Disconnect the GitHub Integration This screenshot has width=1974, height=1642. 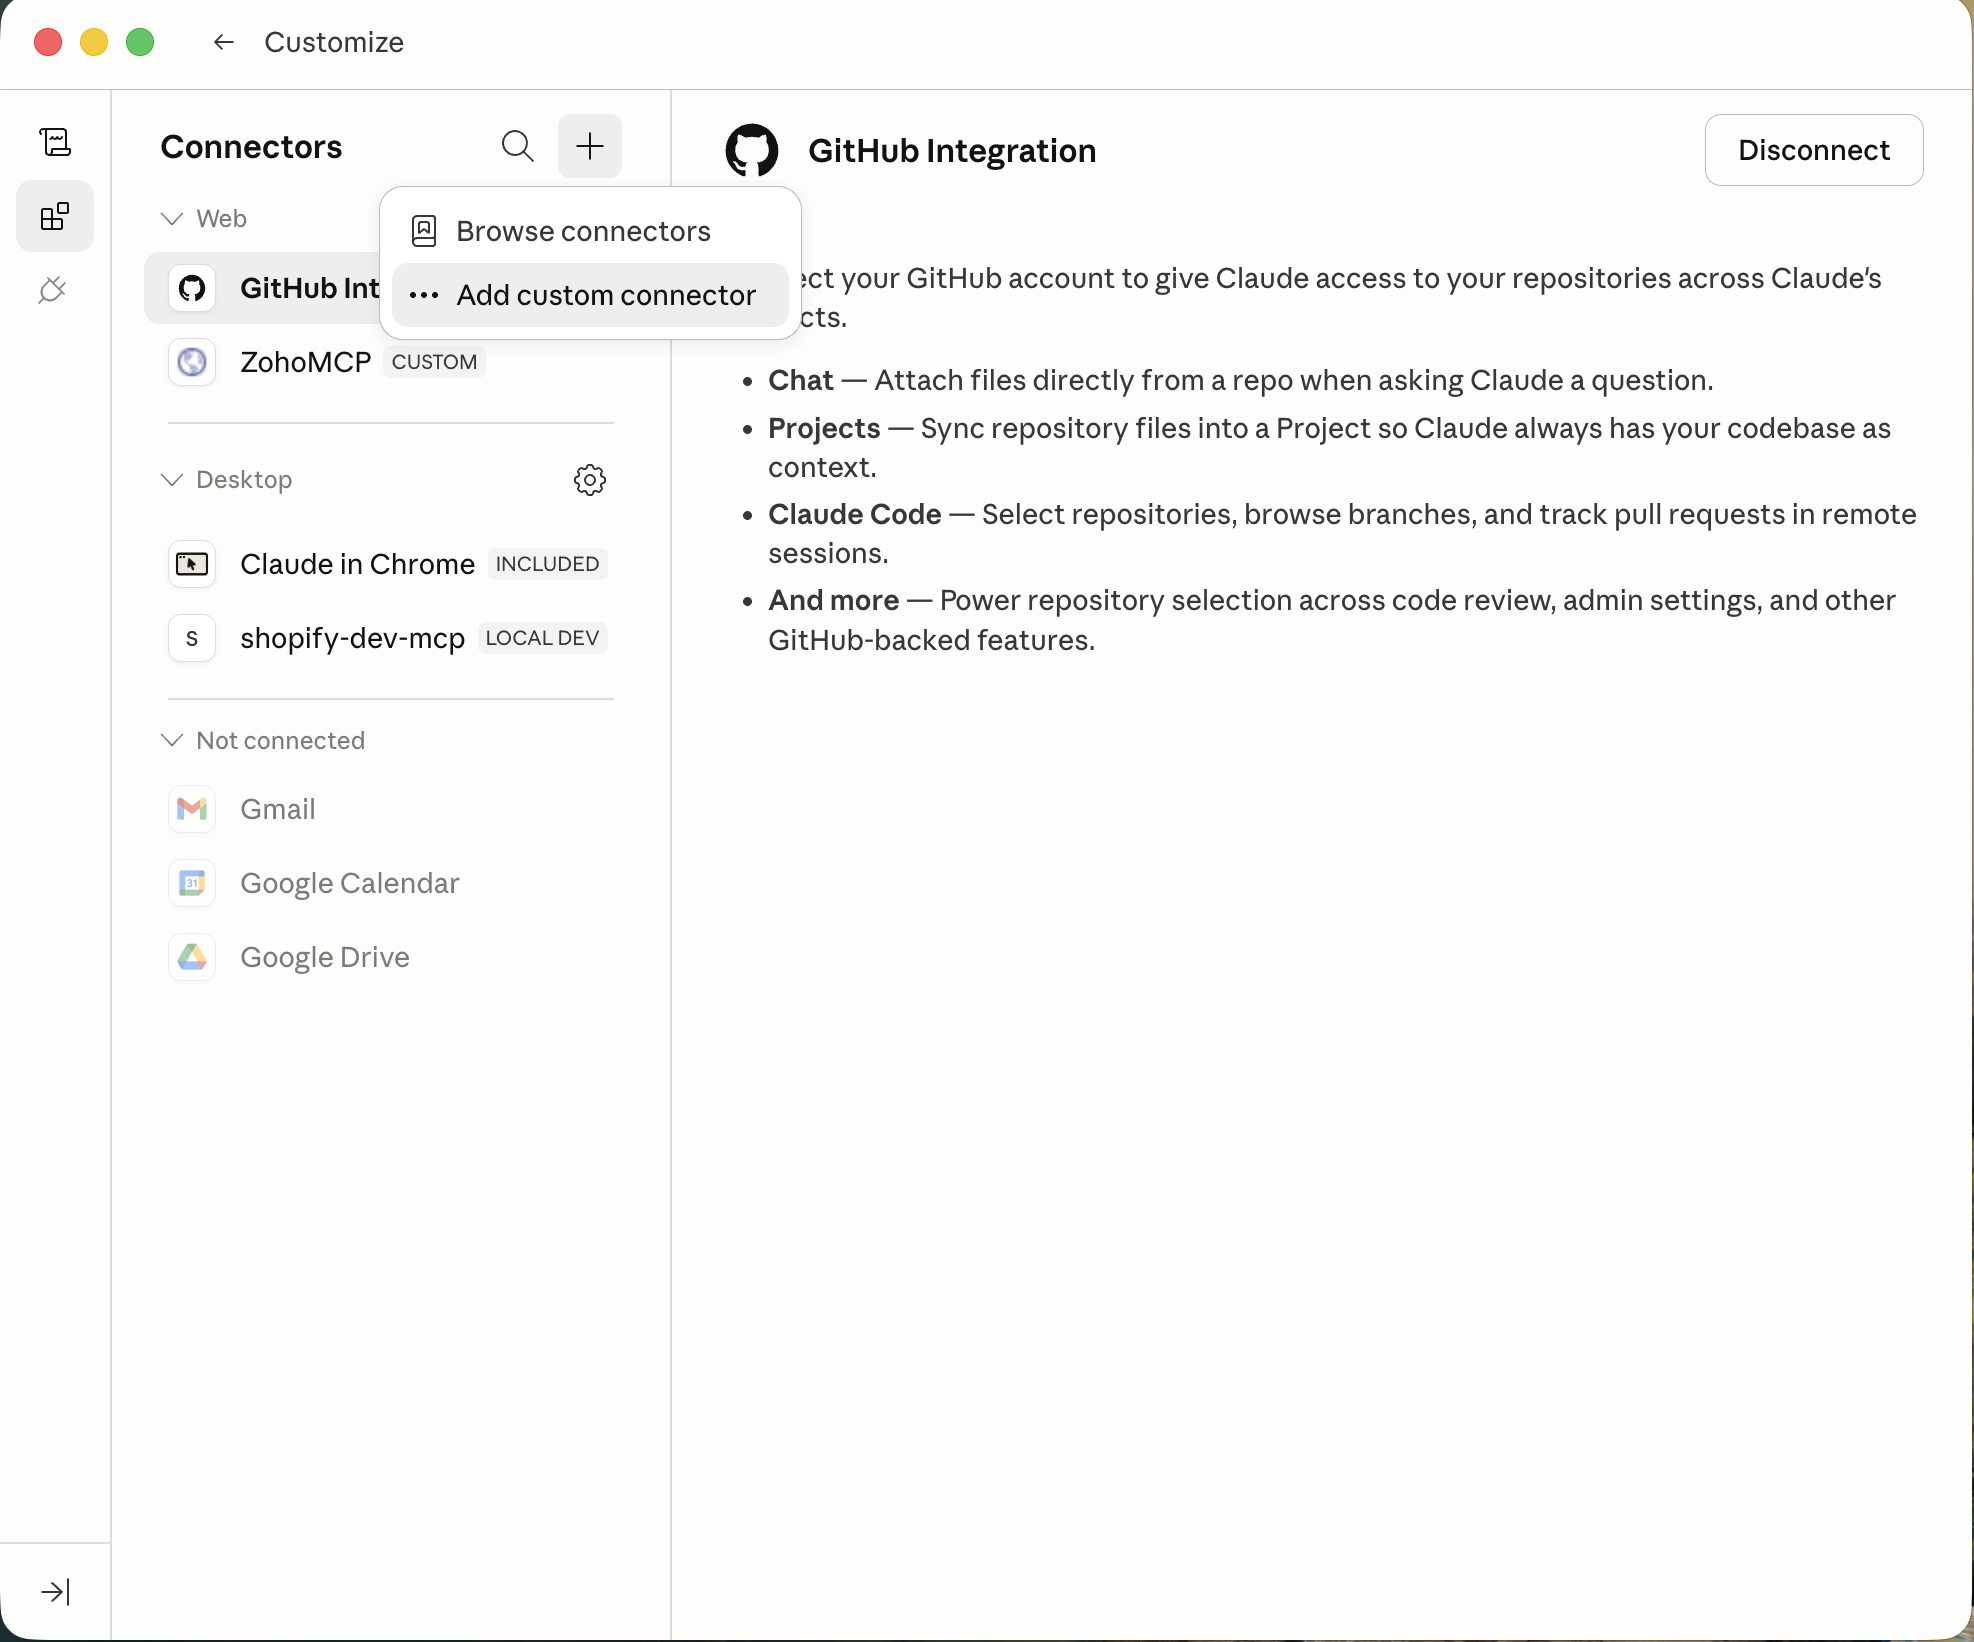[x=1814, y=150]
